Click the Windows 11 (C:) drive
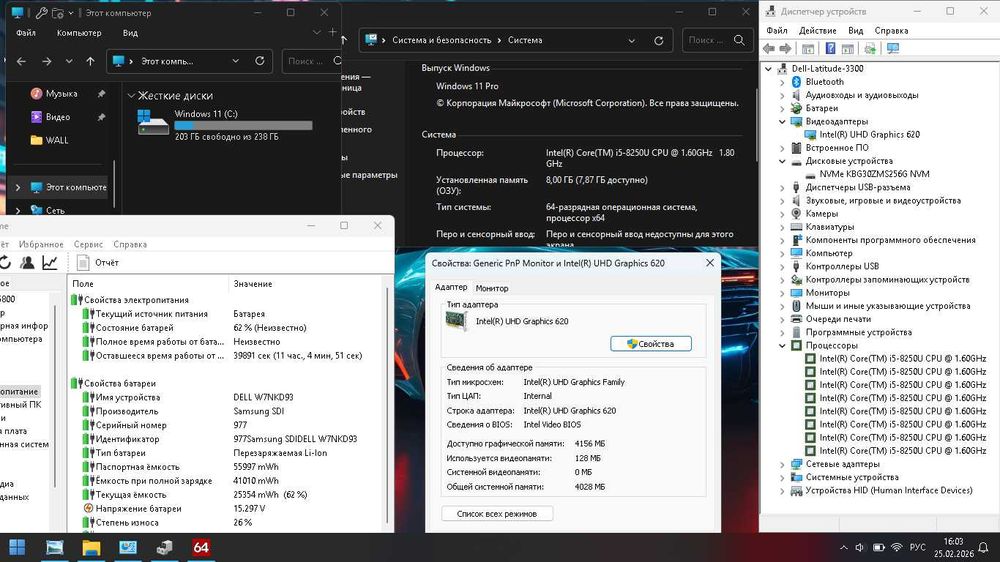 224,124
